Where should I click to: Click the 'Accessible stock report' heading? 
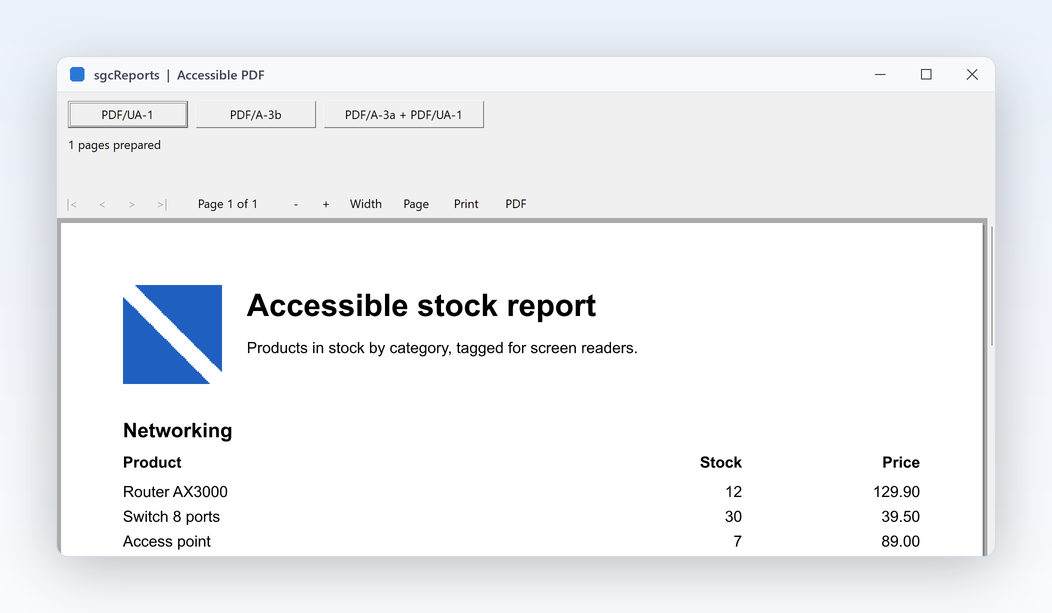pos(421,306)
